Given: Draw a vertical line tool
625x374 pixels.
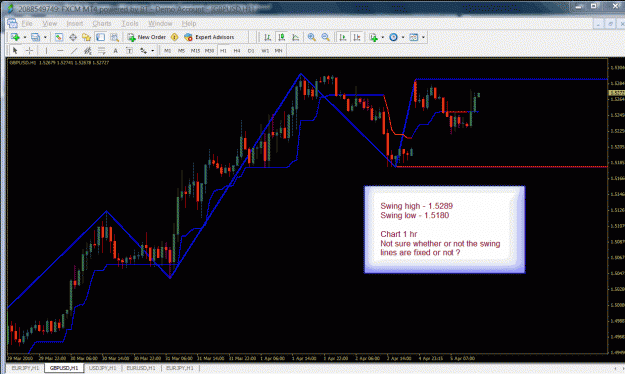Looking at the screenshot, I should click(46, 51).
